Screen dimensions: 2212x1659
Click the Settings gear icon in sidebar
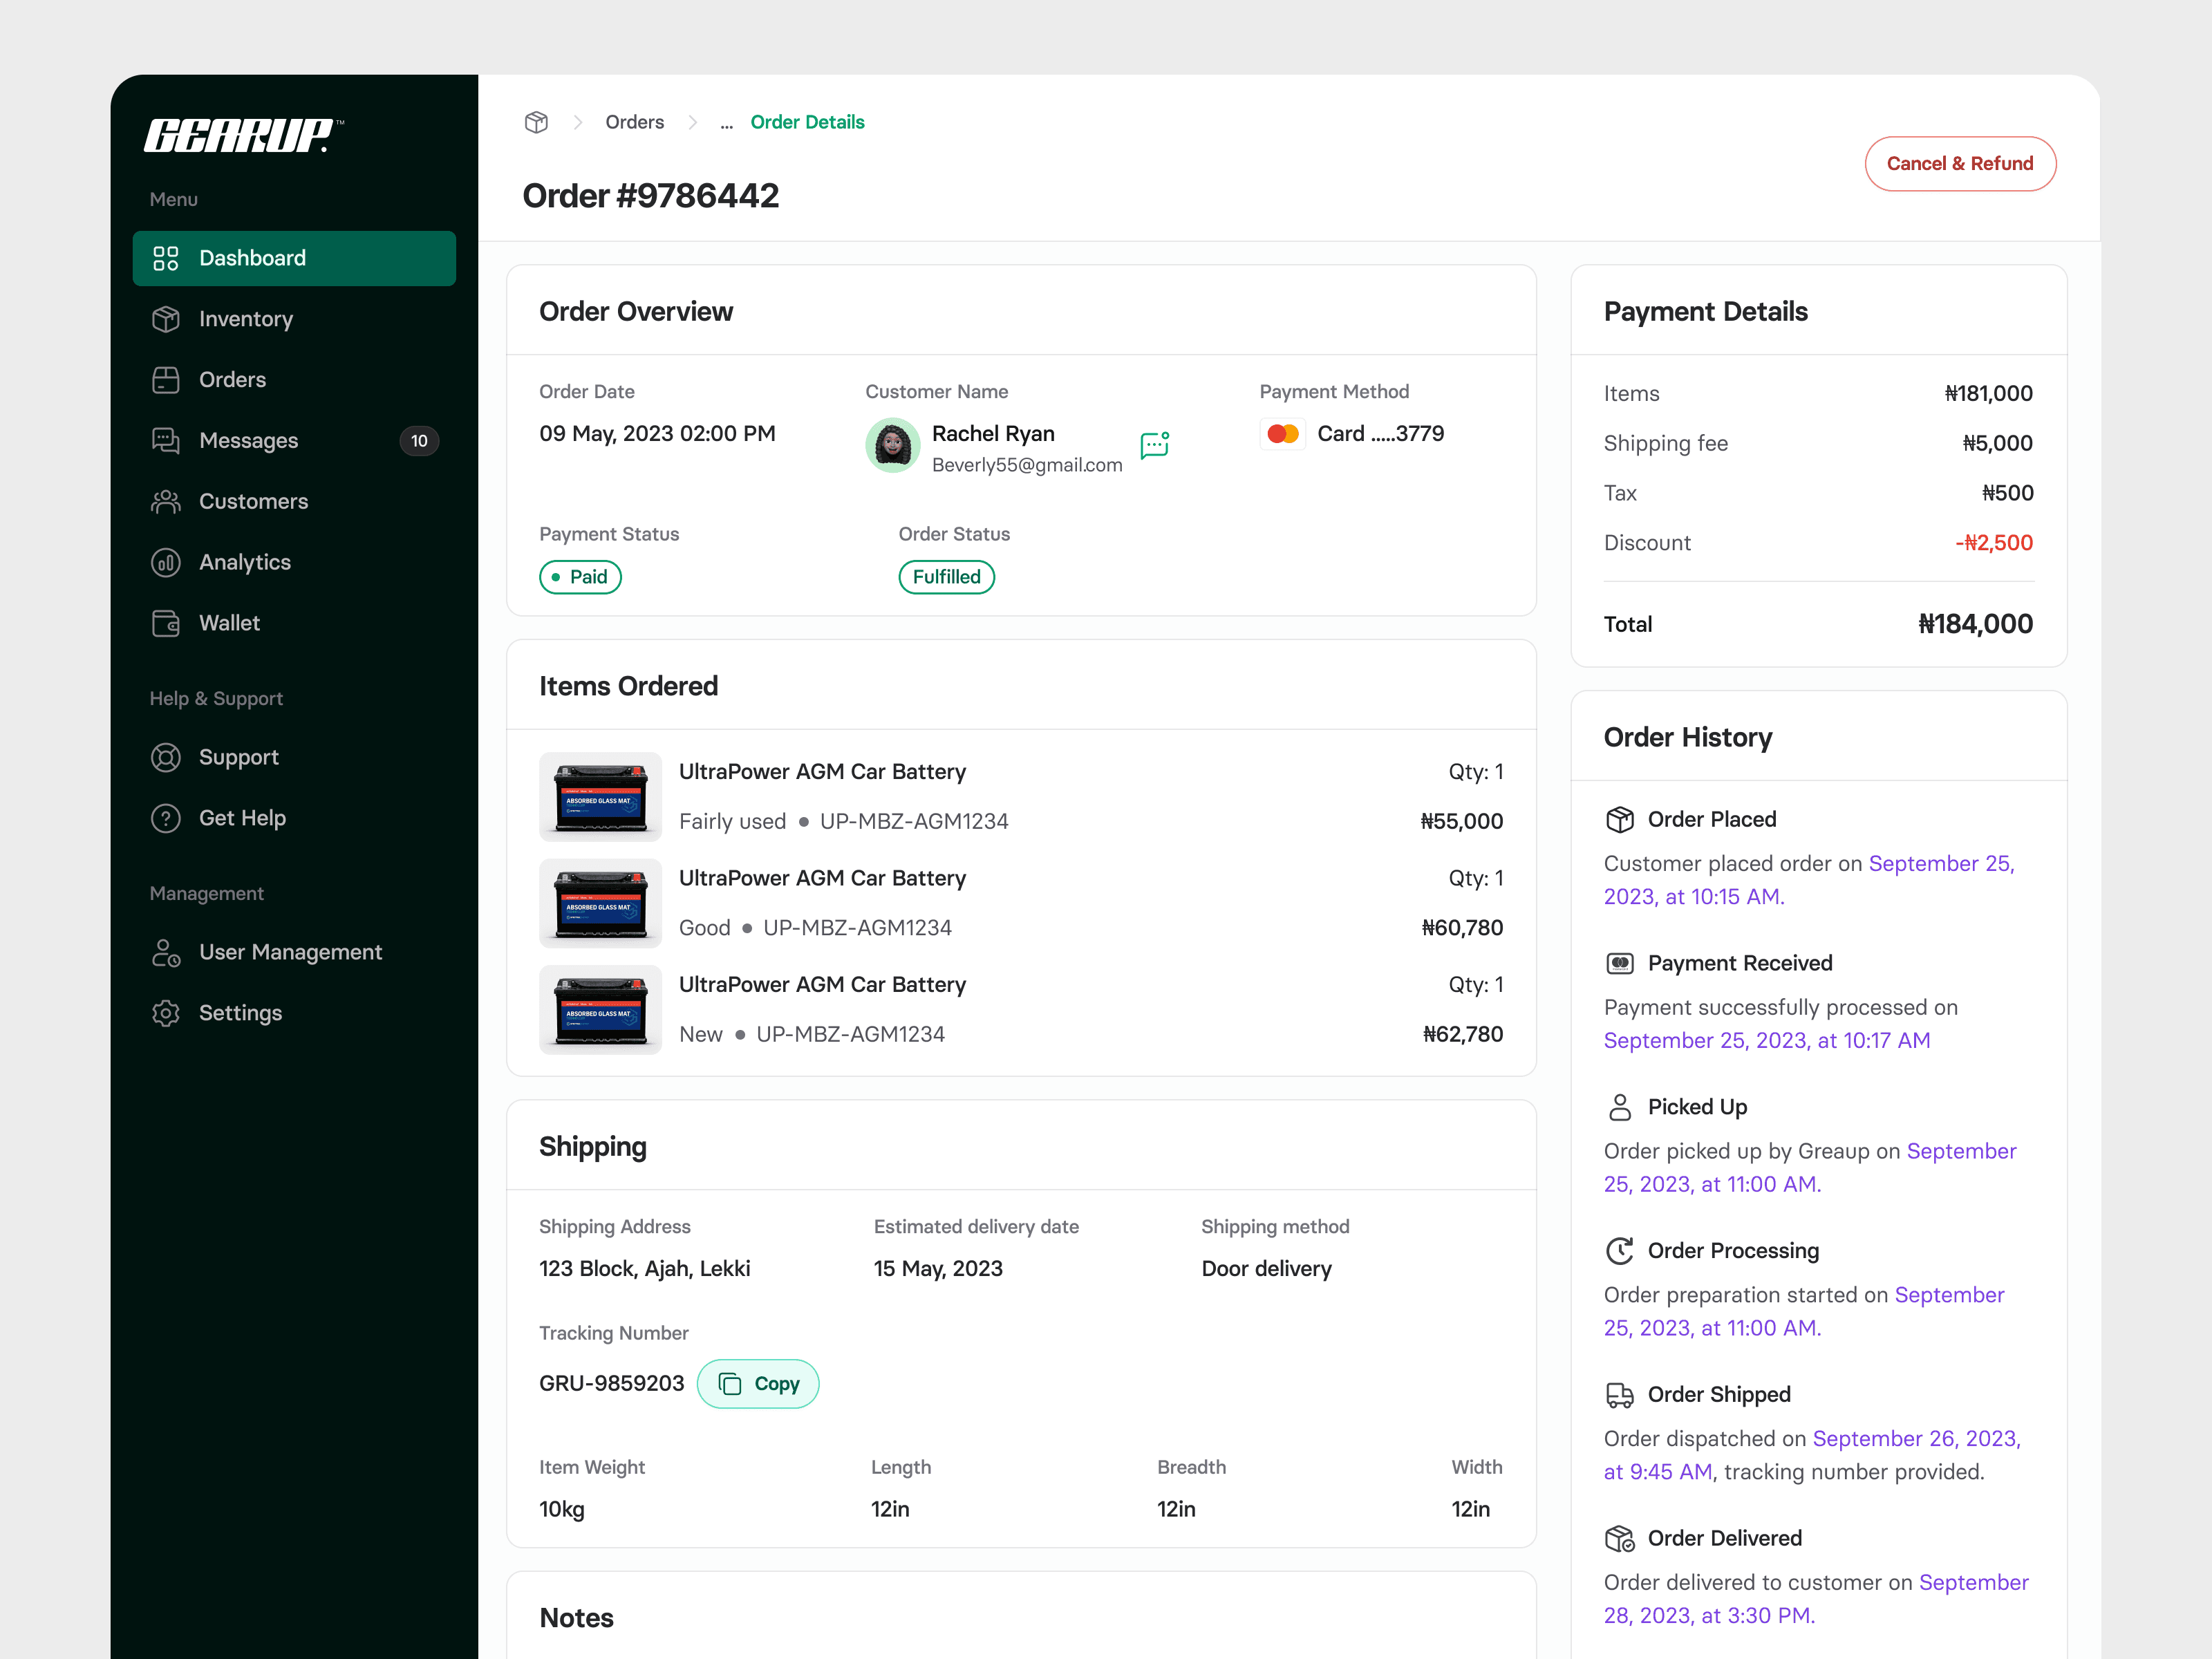point(166,1013)
